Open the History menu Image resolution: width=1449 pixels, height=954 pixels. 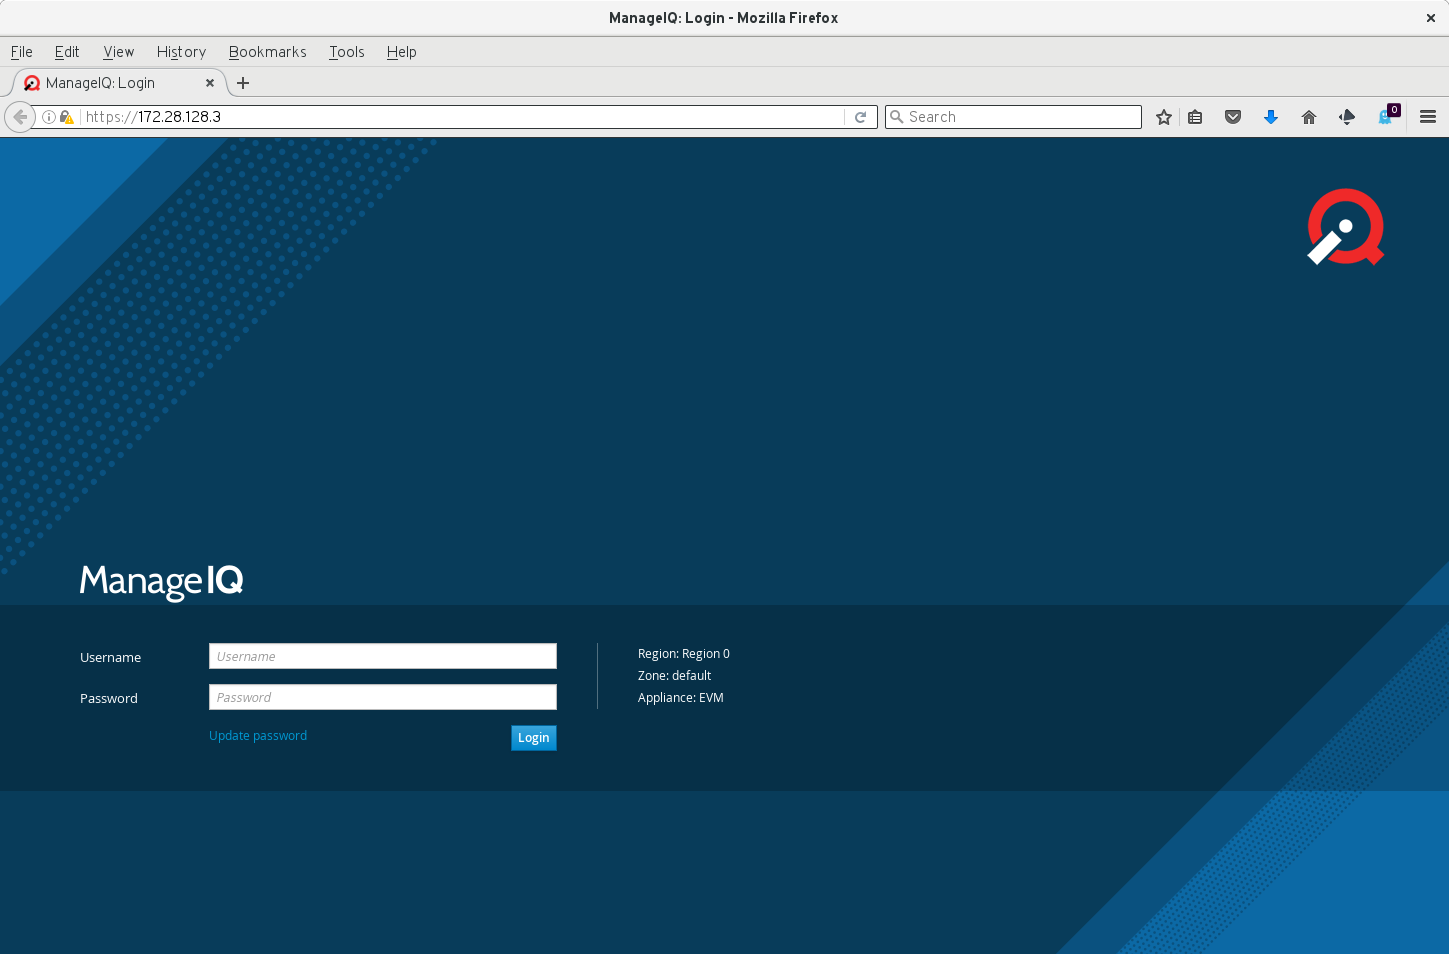[x=181, y=52]
